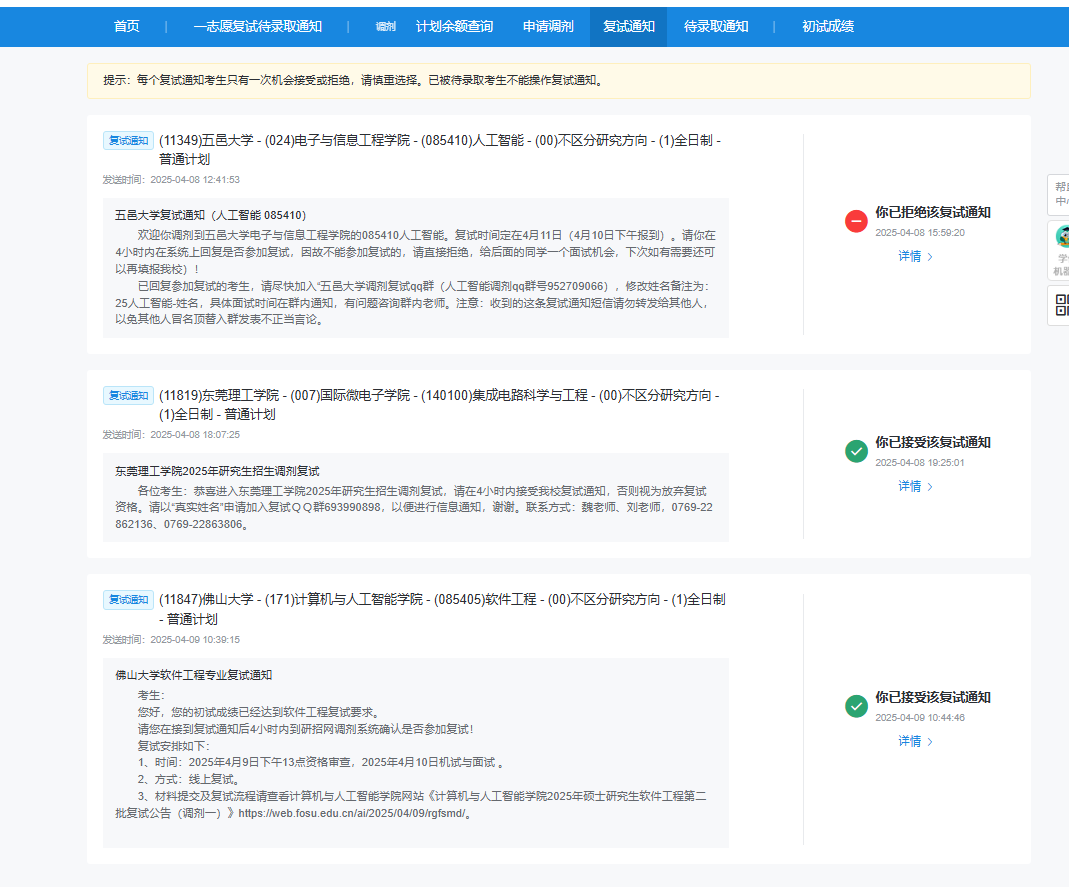Screen dimensions: 1069x887
Task: Click the line 复试安排如下：
Action: click(x=174, y=746)
